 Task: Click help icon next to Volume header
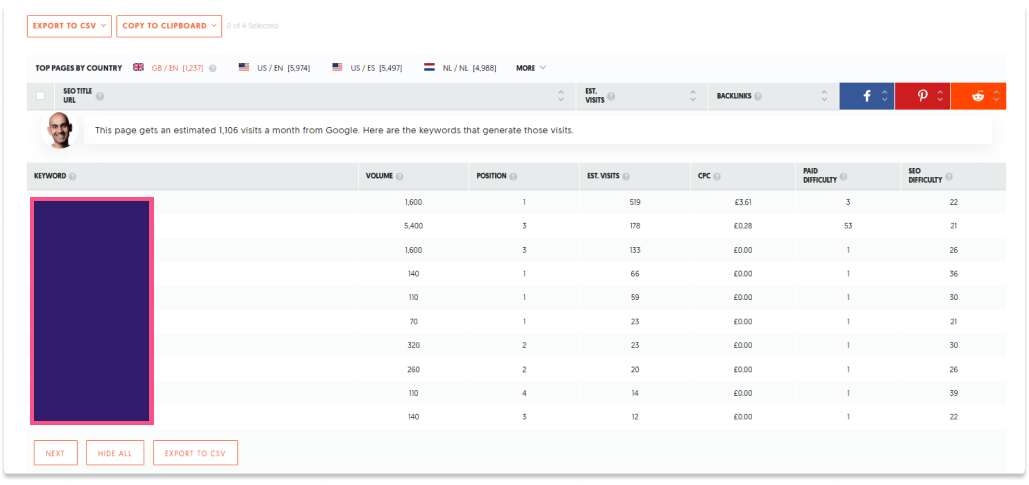pyautogui.click(x=400, y=177)
